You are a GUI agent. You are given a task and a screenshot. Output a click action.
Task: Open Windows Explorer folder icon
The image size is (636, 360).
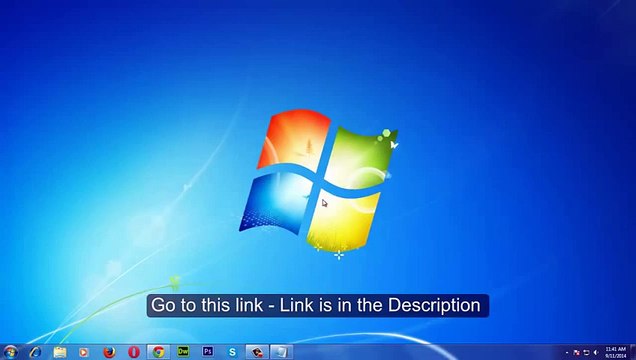pyautogui.click(x=60, y=352)
